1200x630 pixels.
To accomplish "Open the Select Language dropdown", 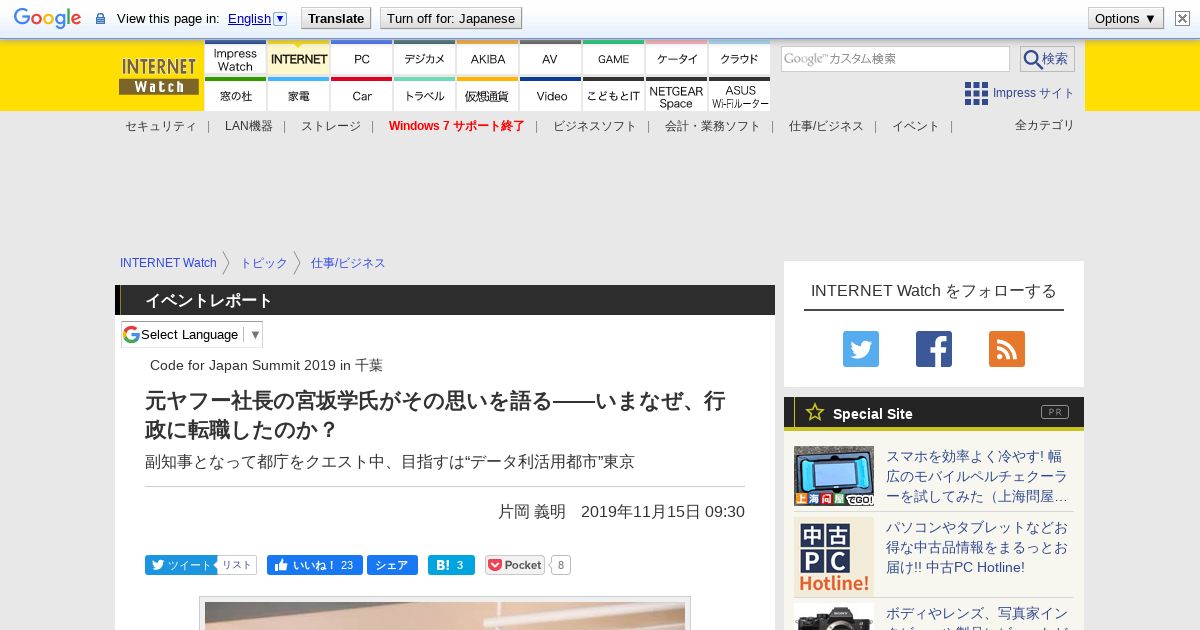I will (192, 334).
